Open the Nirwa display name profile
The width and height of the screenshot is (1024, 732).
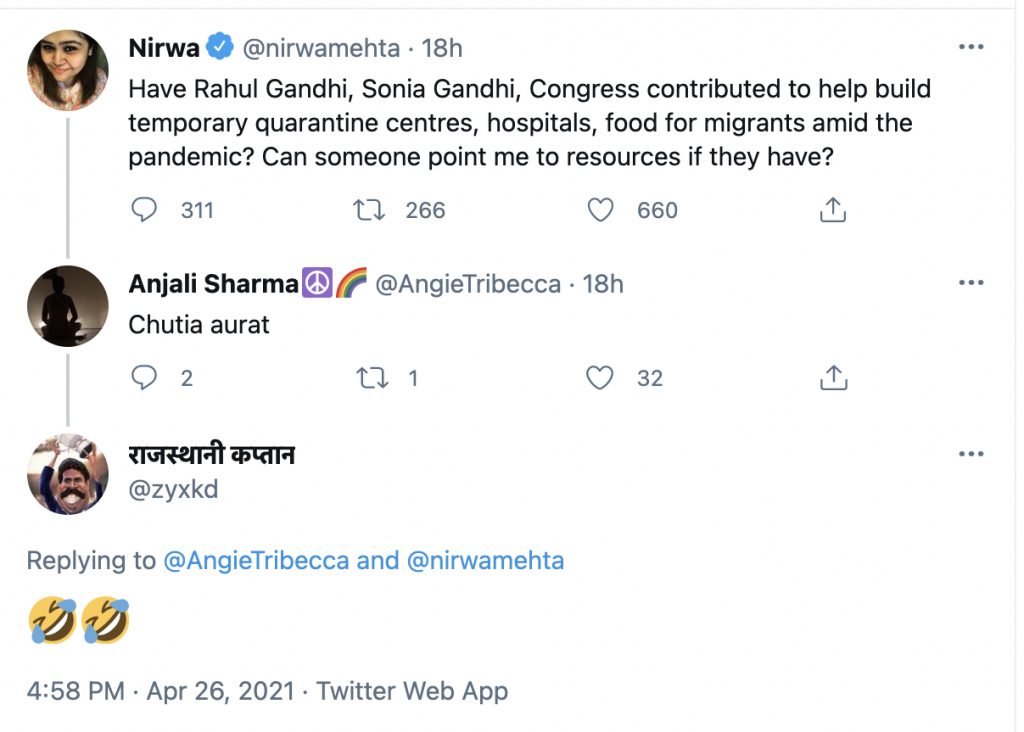click(164, 47)
